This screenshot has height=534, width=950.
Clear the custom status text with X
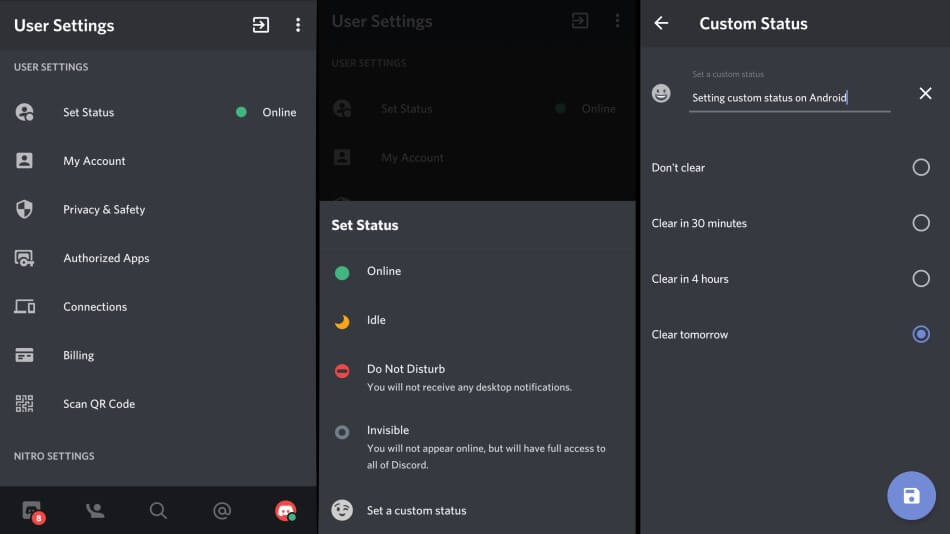[x=925, y=93]
